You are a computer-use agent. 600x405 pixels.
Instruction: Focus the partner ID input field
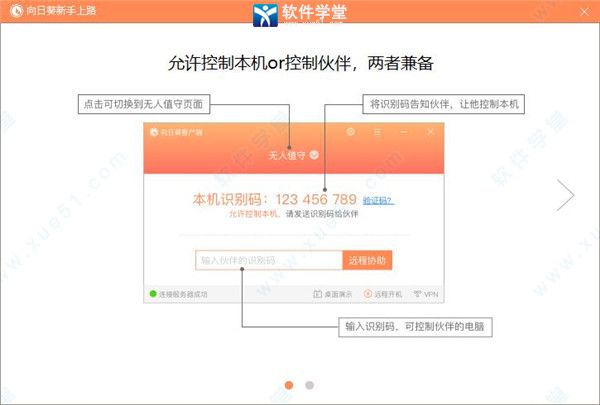click(x=269, y=260)
